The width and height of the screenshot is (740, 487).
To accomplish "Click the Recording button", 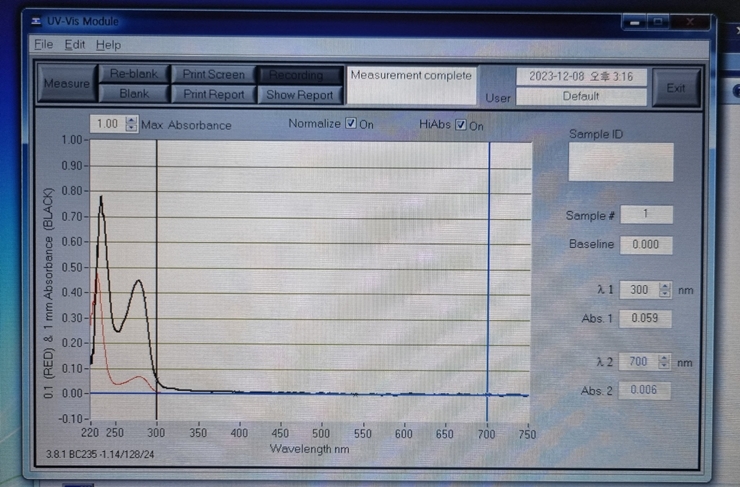I will [297, 75].
